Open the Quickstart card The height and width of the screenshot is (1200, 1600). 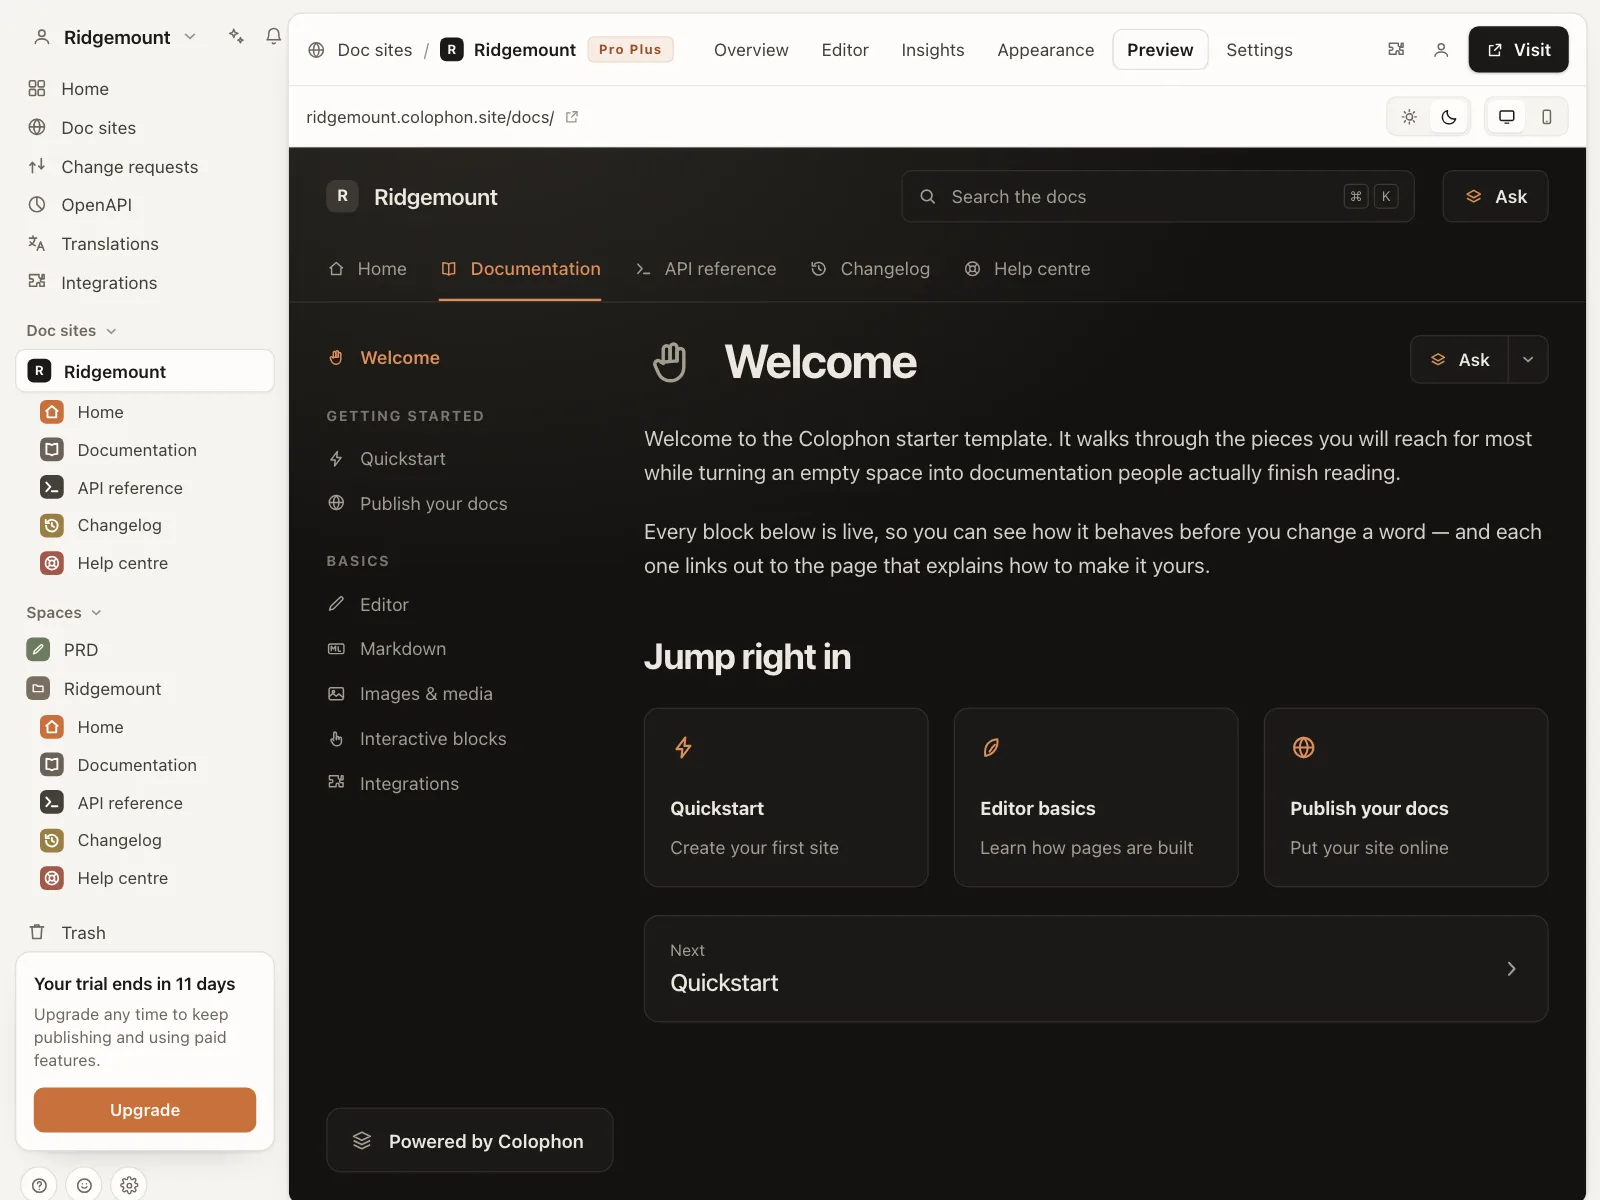[x=786, y=797]
